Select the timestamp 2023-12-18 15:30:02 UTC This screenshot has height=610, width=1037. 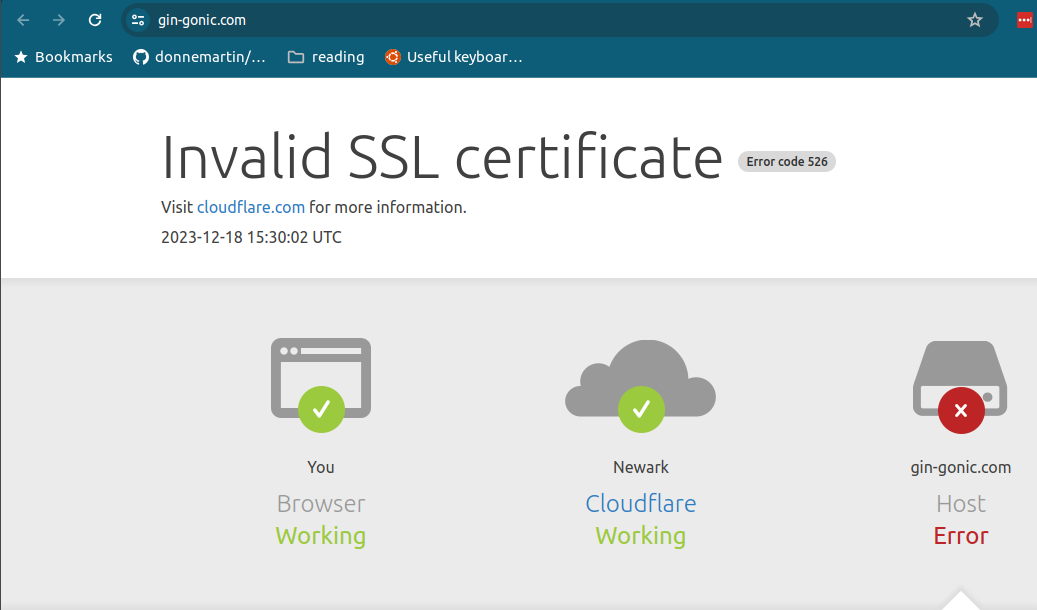(251, 238)
